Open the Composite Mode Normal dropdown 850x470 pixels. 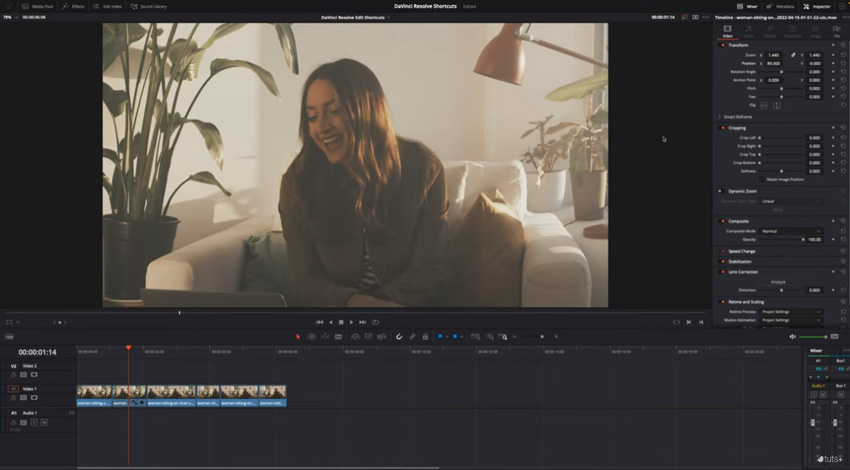click(791, 231)
